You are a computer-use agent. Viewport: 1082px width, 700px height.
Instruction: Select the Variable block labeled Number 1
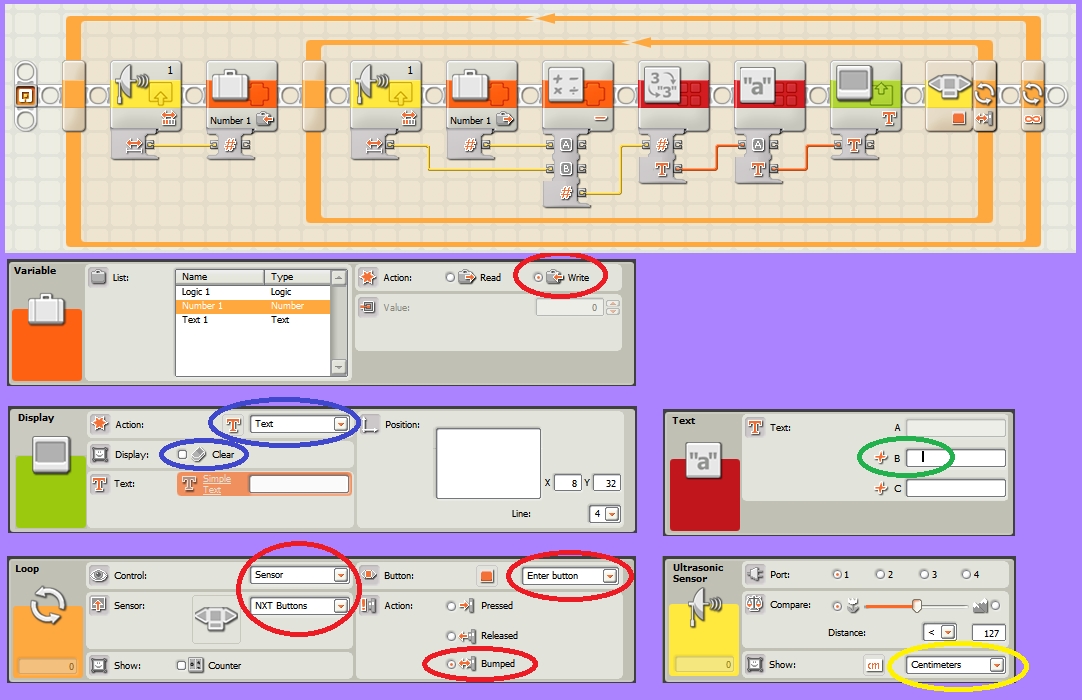point(244,95)
